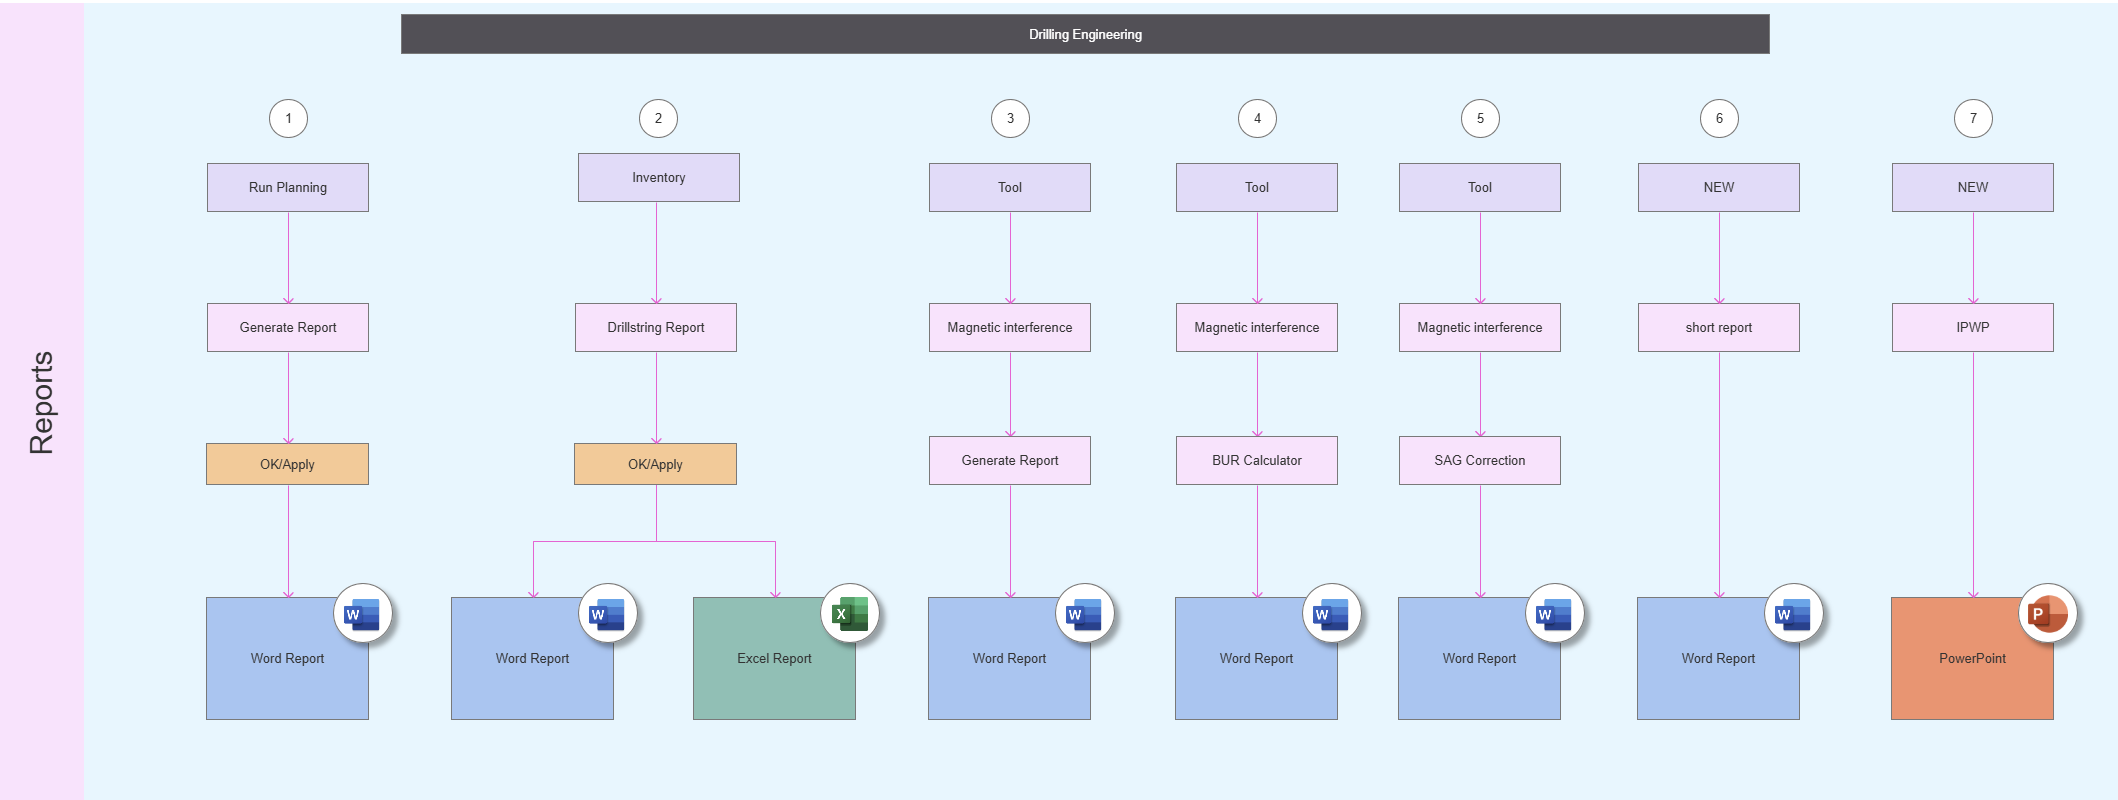
Task: Click the PowerPoint icon on IPWP output
Action: (2047, 614)
